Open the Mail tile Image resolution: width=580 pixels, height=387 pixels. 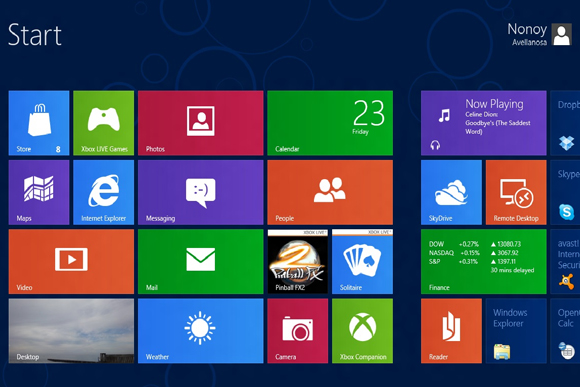click(200, 262)
